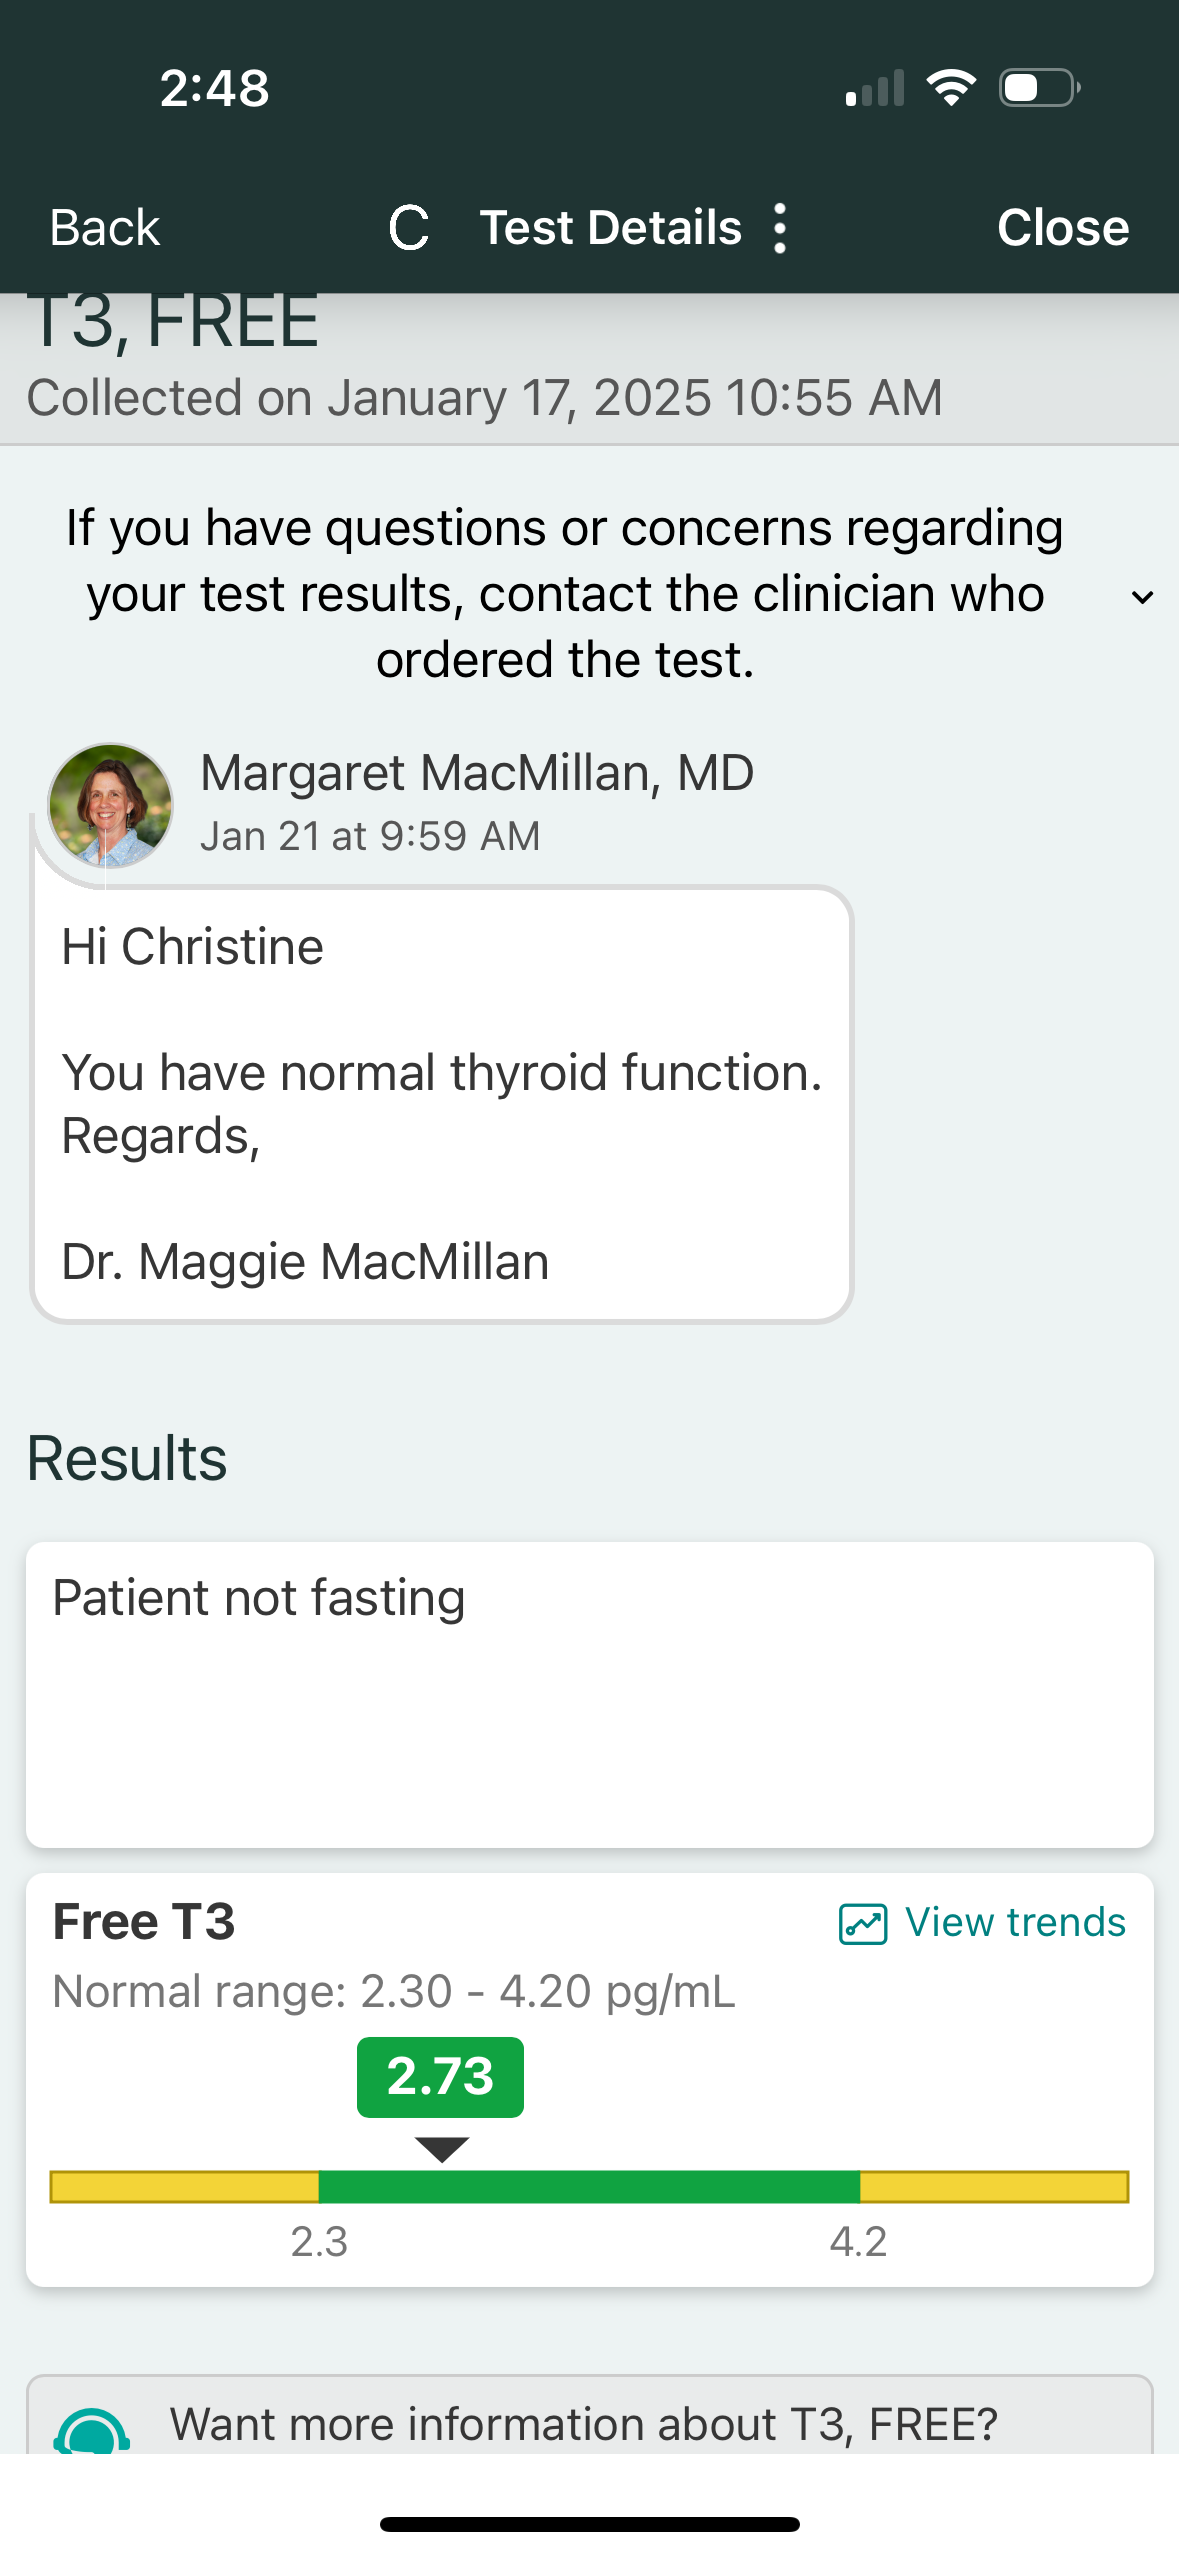Tap the headset support icon
This screenshot has width=1179, height=2556.
tap(92, 2432)
